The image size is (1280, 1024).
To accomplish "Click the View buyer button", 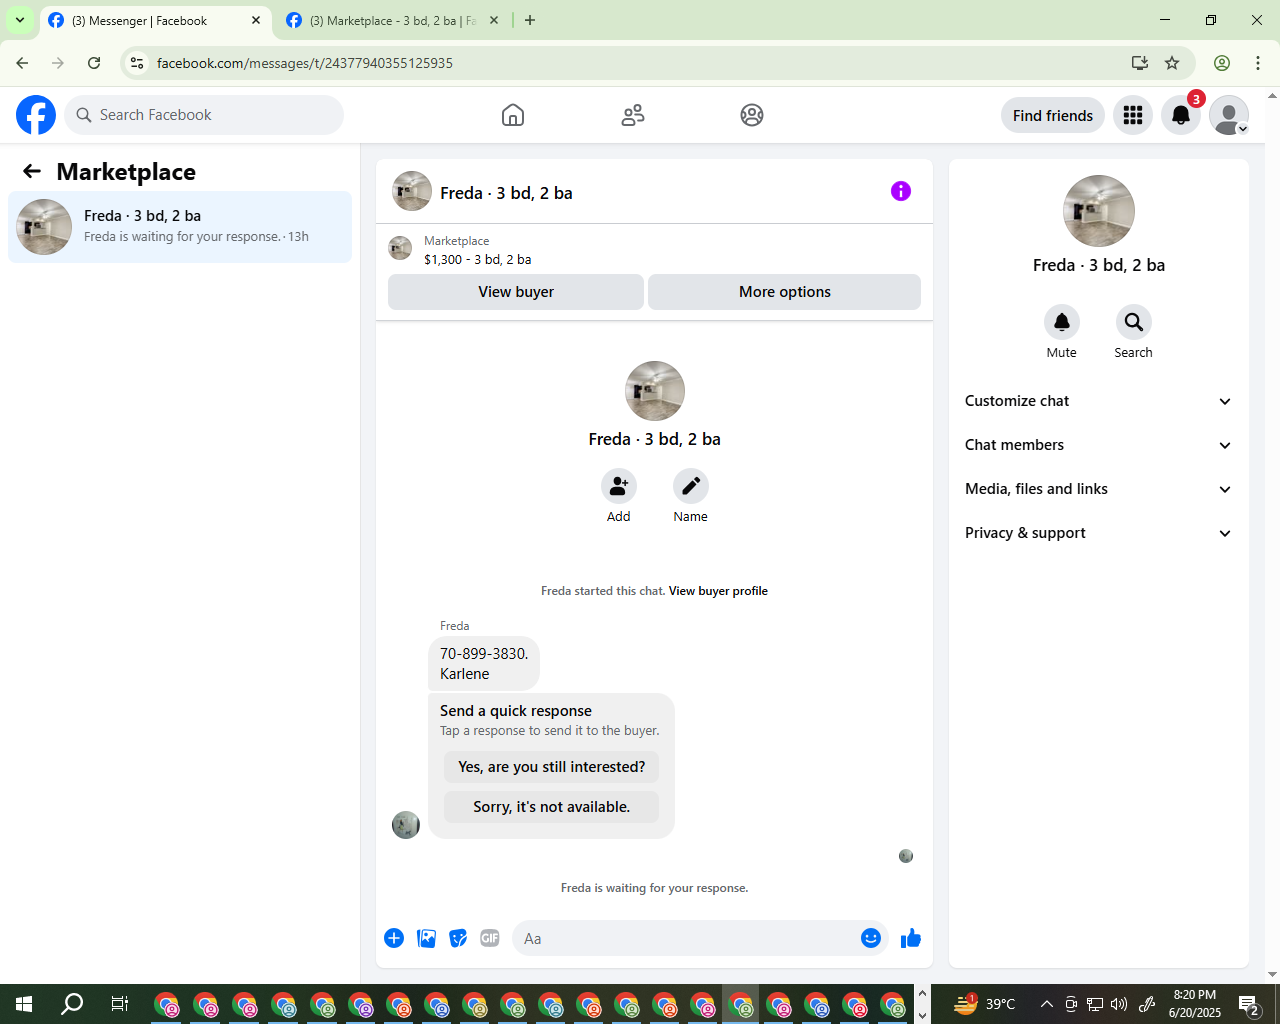I will pyautogui.click(x=516, y=292).
